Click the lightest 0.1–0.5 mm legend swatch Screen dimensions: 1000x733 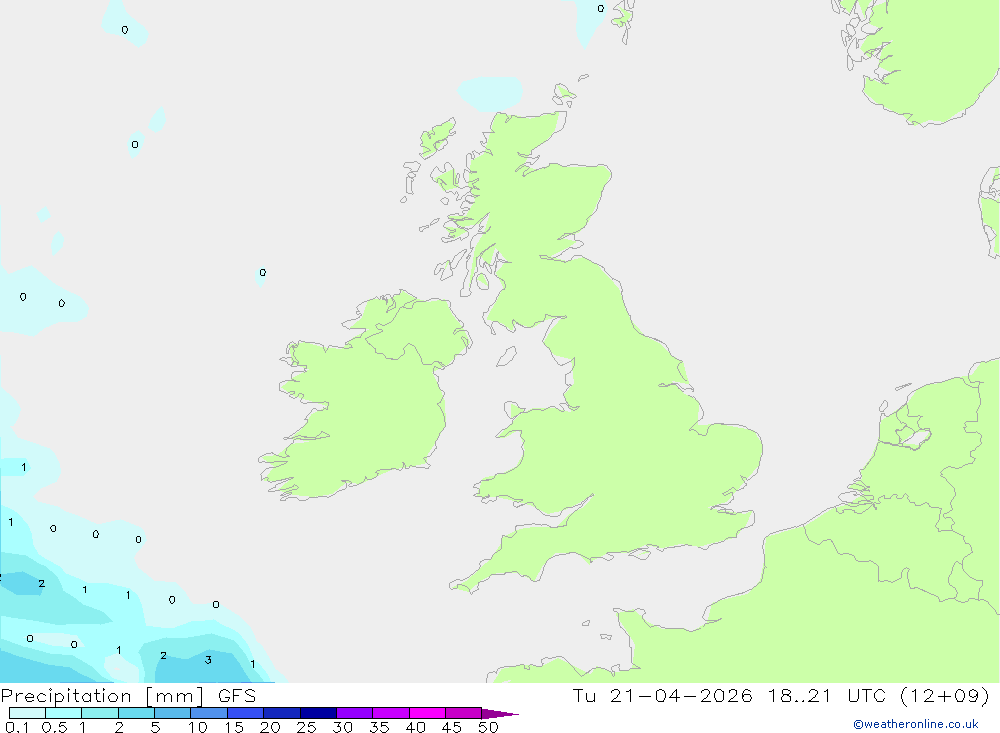(x=27, y=713)
